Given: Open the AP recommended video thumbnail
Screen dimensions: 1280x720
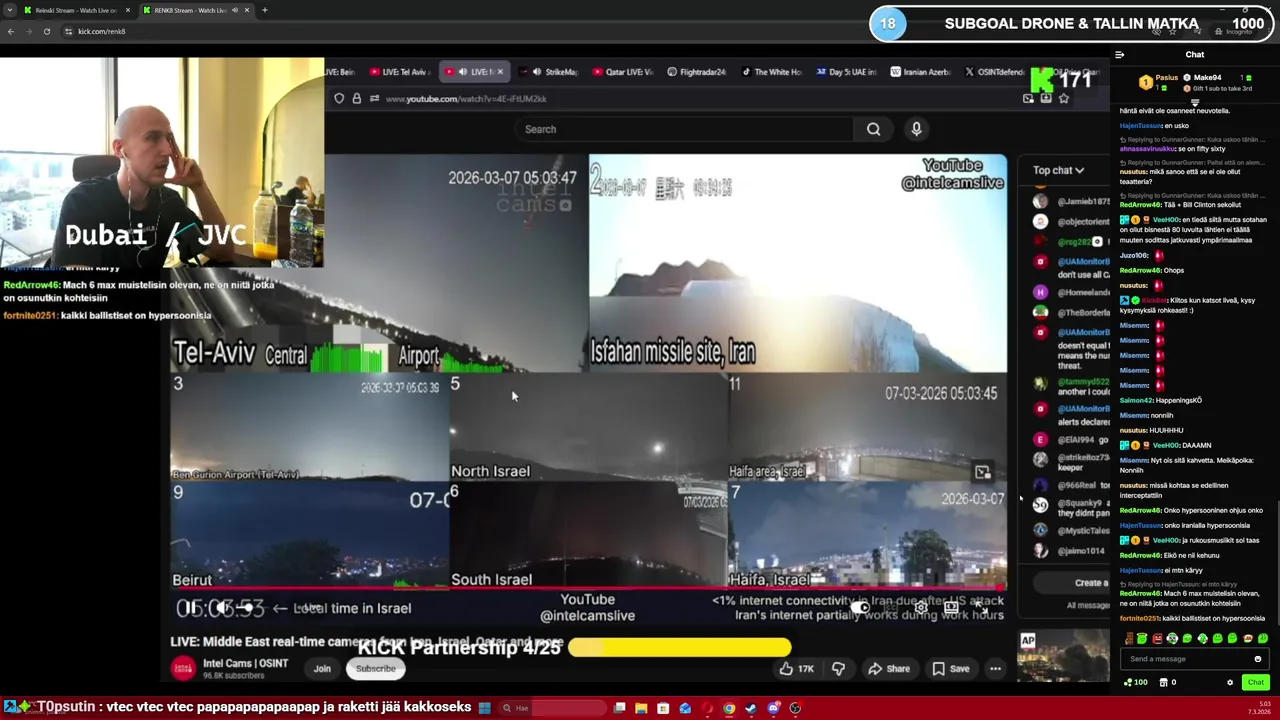Looking at the screenshot, I should 1063,656.
